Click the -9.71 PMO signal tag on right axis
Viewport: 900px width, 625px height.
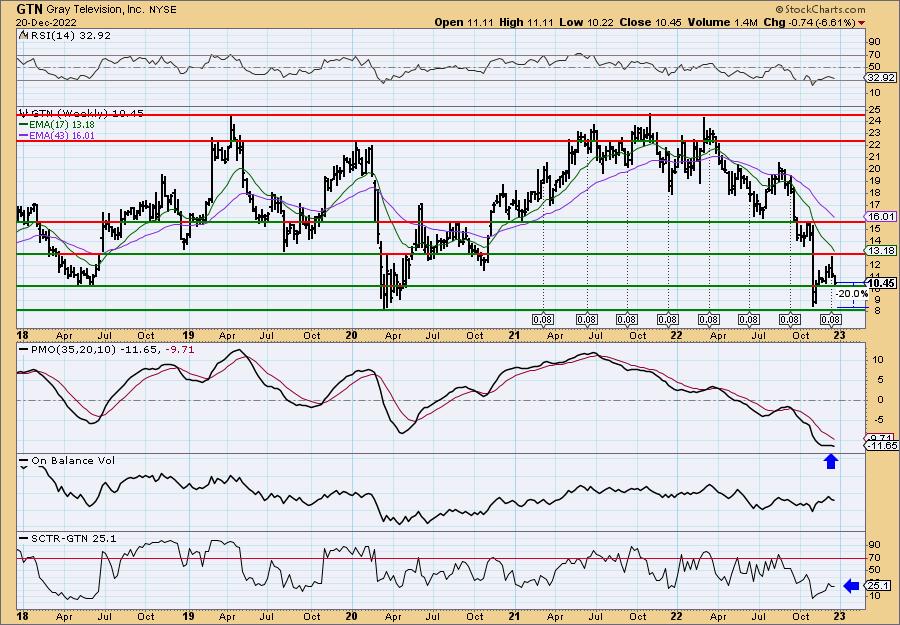(881, 437)
